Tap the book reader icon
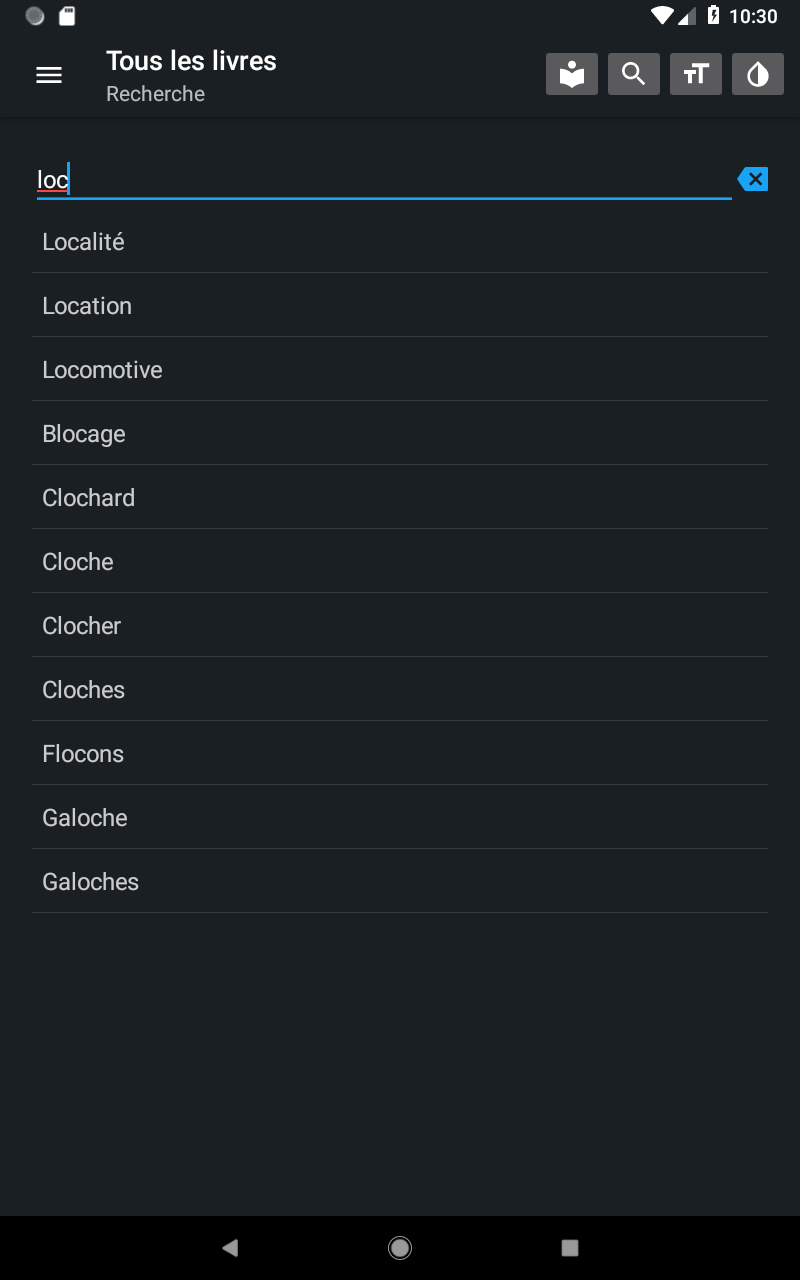 point(572,75)
